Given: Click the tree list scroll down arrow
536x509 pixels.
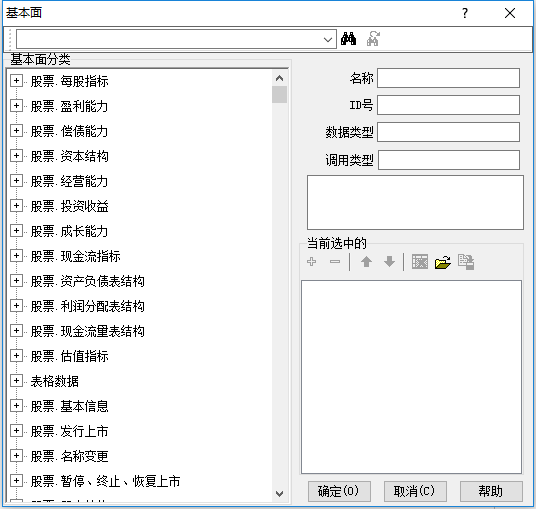Looking at the screenshot, I should pos(279,494).
